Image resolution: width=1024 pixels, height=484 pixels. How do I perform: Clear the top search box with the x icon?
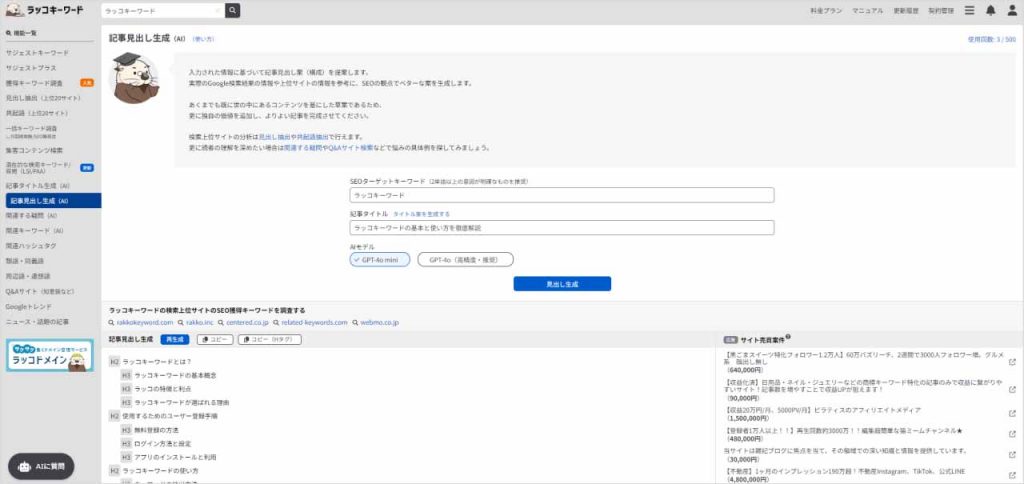click(x=217, y=11)
